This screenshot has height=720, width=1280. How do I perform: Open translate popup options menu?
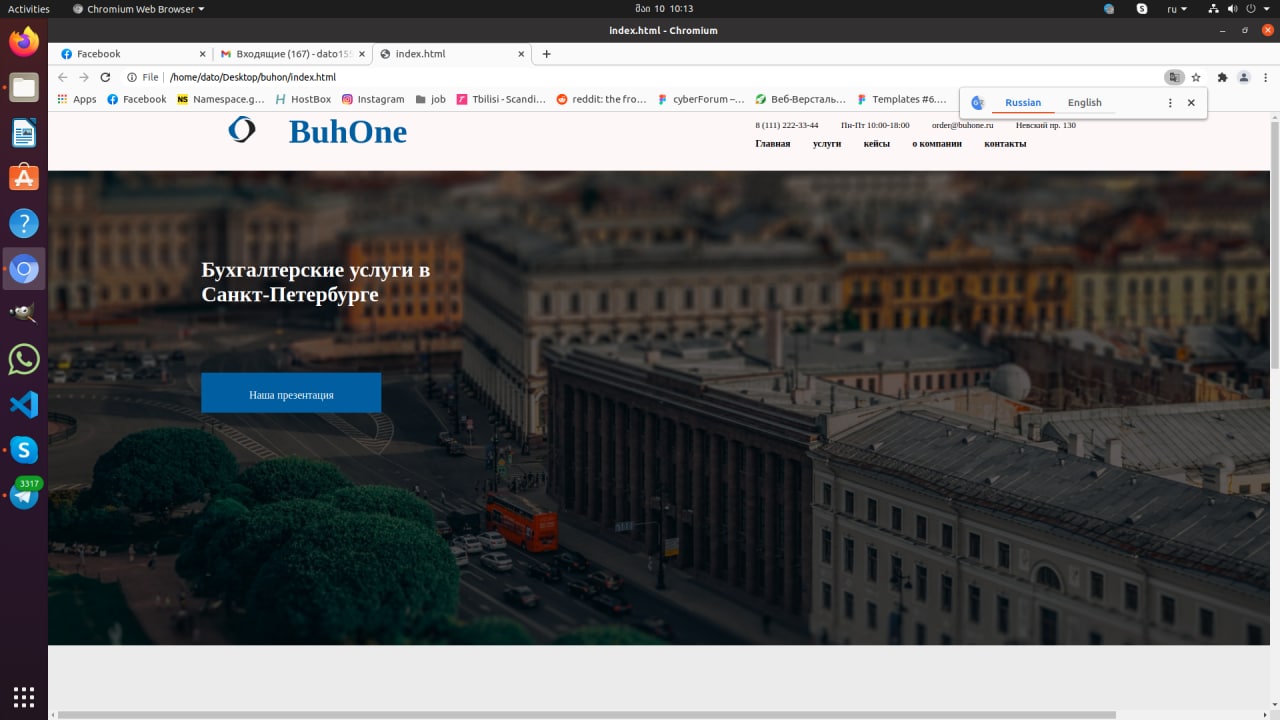tap(1170, 102)
